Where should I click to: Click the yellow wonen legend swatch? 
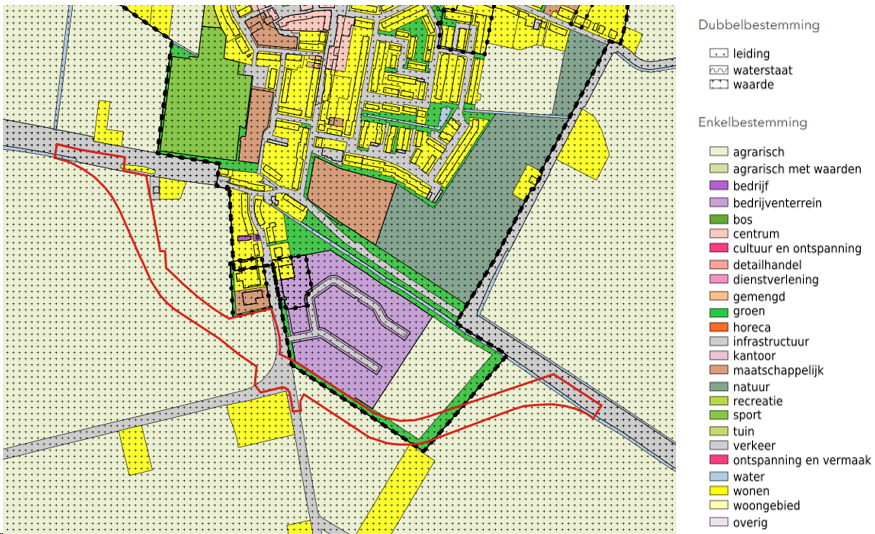pyautogui.click(x=719, y=491)
